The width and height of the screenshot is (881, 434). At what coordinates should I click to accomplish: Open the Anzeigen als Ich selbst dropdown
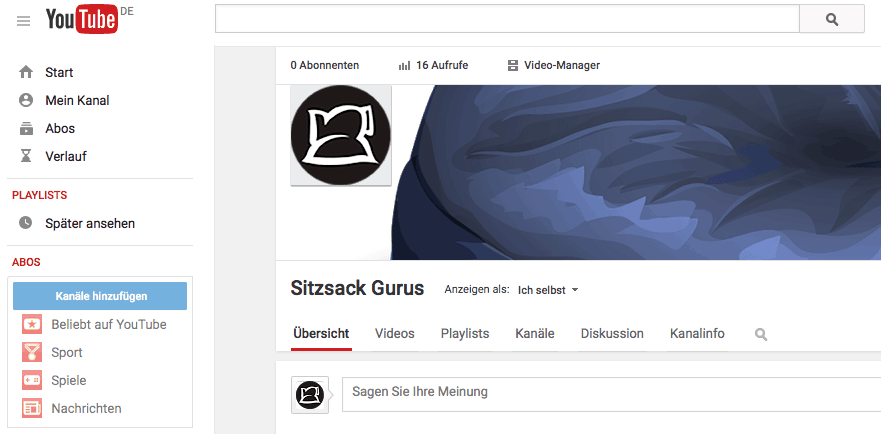548,291
